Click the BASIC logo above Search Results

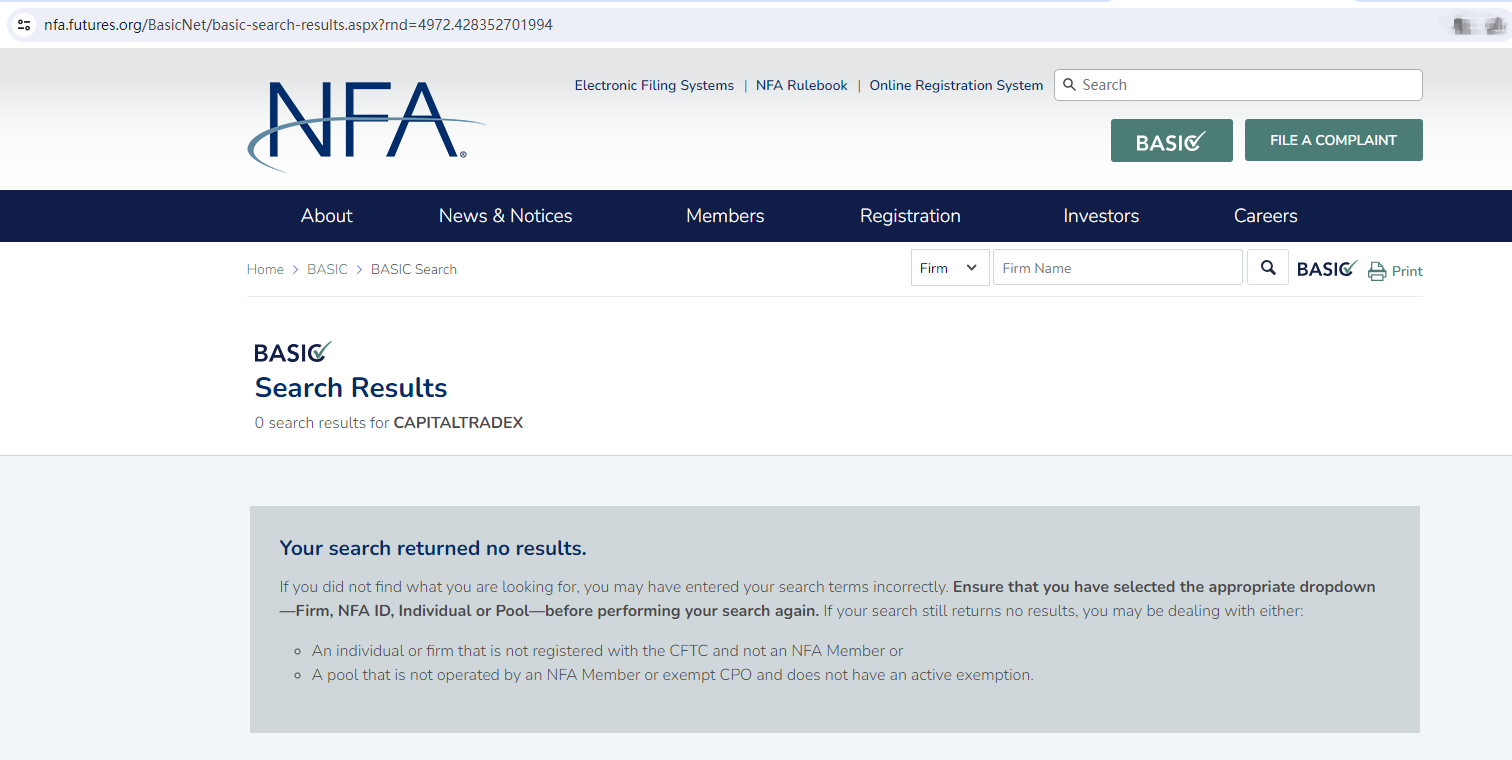point(293,352)
